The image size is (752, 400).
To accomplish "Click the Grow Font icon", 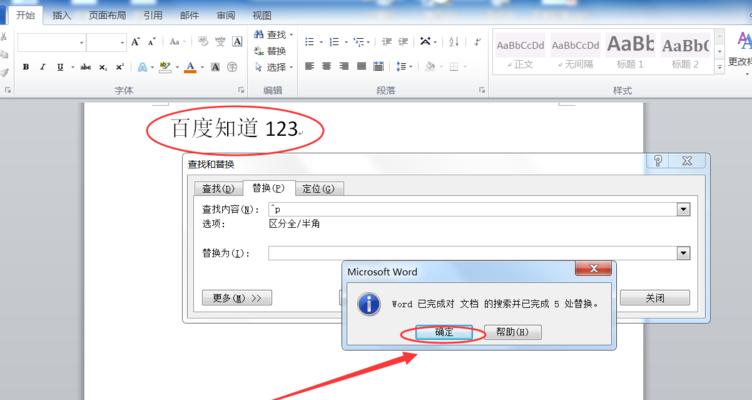I will [x=136, y=42].
